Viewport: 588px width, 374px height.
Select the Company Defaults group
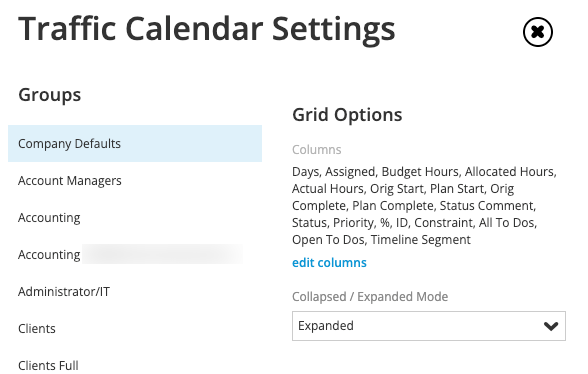[x=135, y=144]
